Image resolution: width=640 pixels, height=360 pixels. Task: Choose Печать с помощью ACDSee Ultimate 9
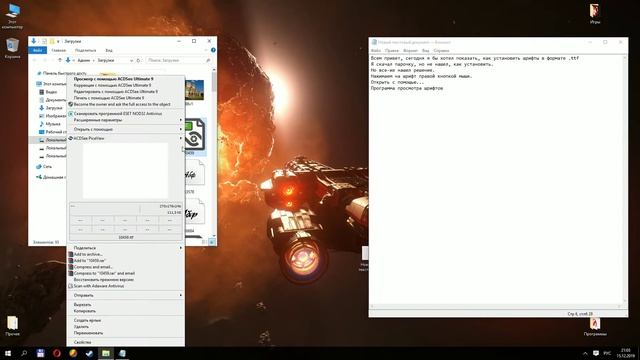(x=126, y=98)
